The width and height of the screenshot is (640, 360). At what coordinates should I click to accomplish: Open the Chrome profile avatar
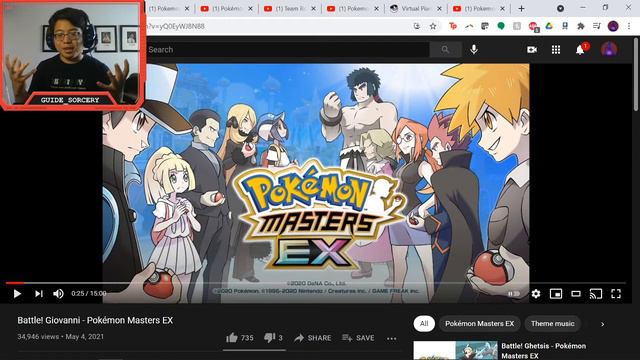(613, 26)
